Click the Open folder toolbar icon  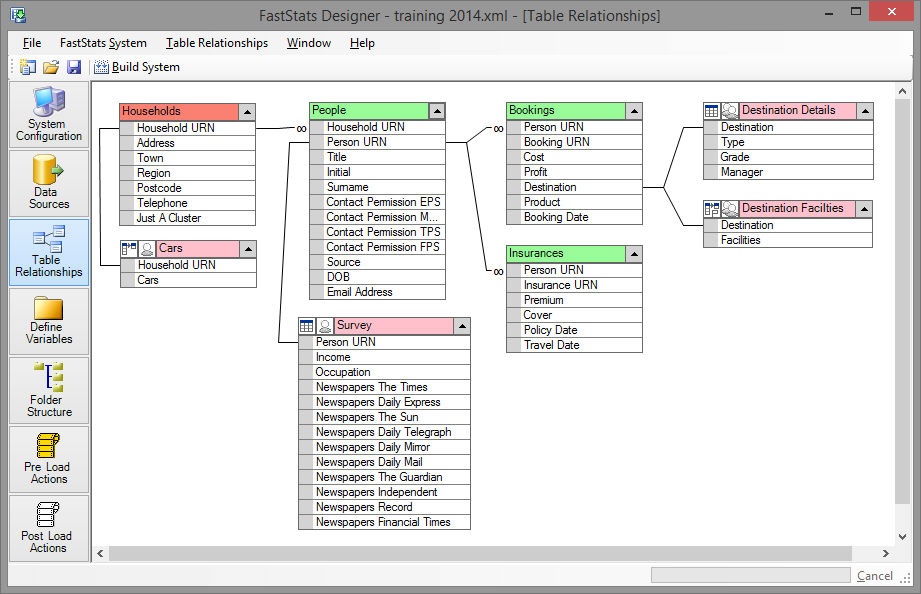(51, 67)
